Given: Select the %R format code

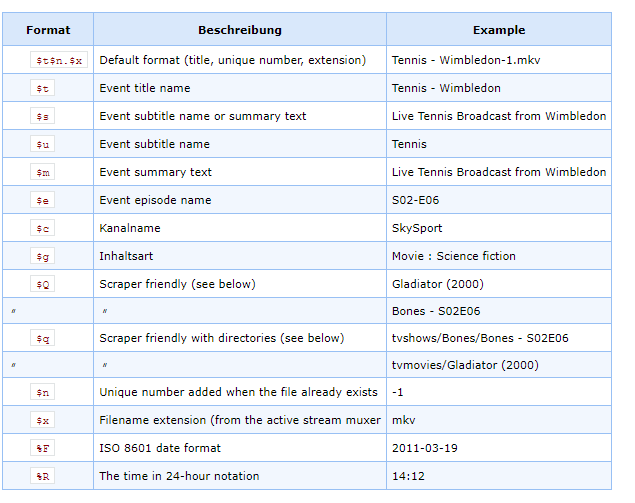Looking at the screenshot, I should [43, 475].
